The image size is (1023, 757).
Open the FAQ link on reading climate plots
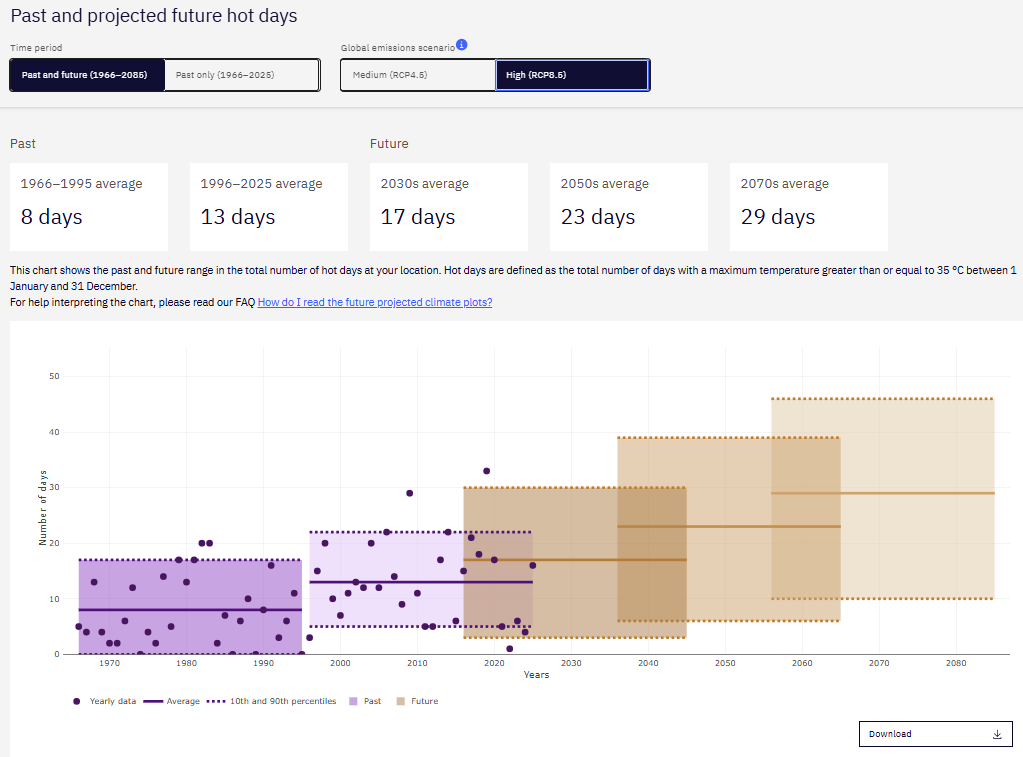coord(374,302)
